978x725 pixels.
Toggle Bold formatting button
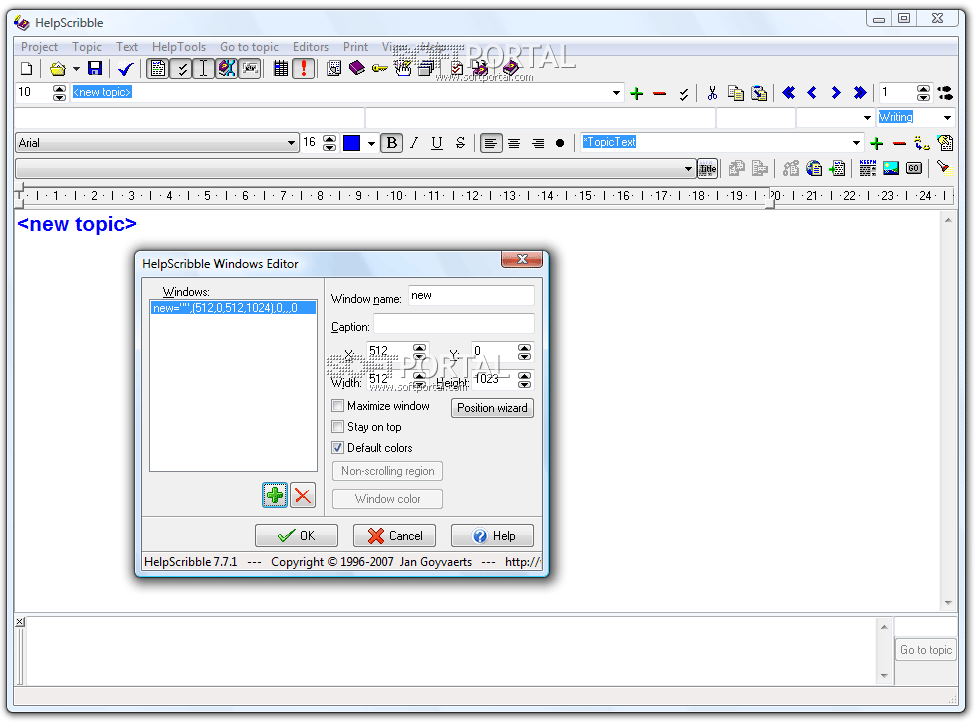tap(392, 143)
